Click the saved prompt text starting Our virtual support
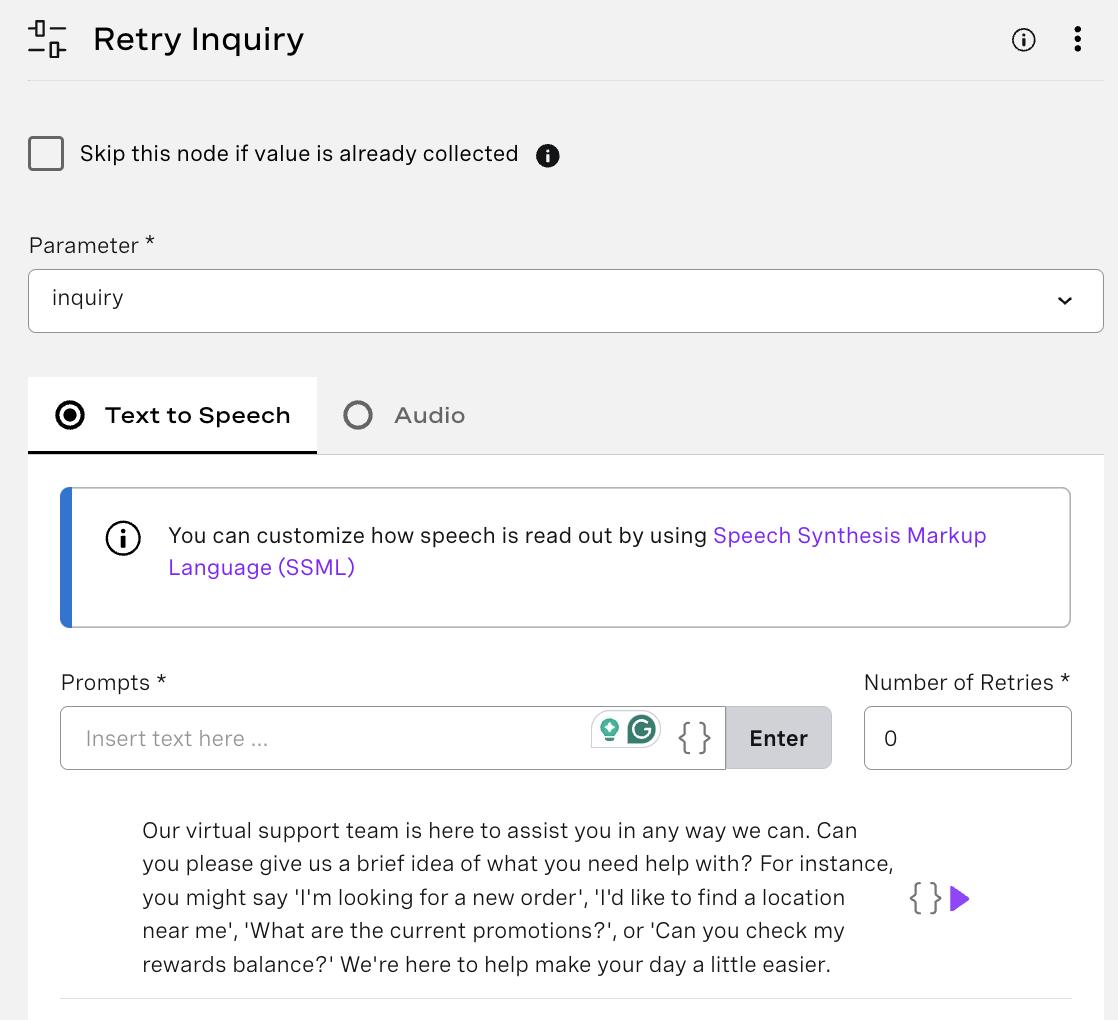The height and width of the screenshot is (1020, 1118). pyautogui.click(x=518, y=897)
